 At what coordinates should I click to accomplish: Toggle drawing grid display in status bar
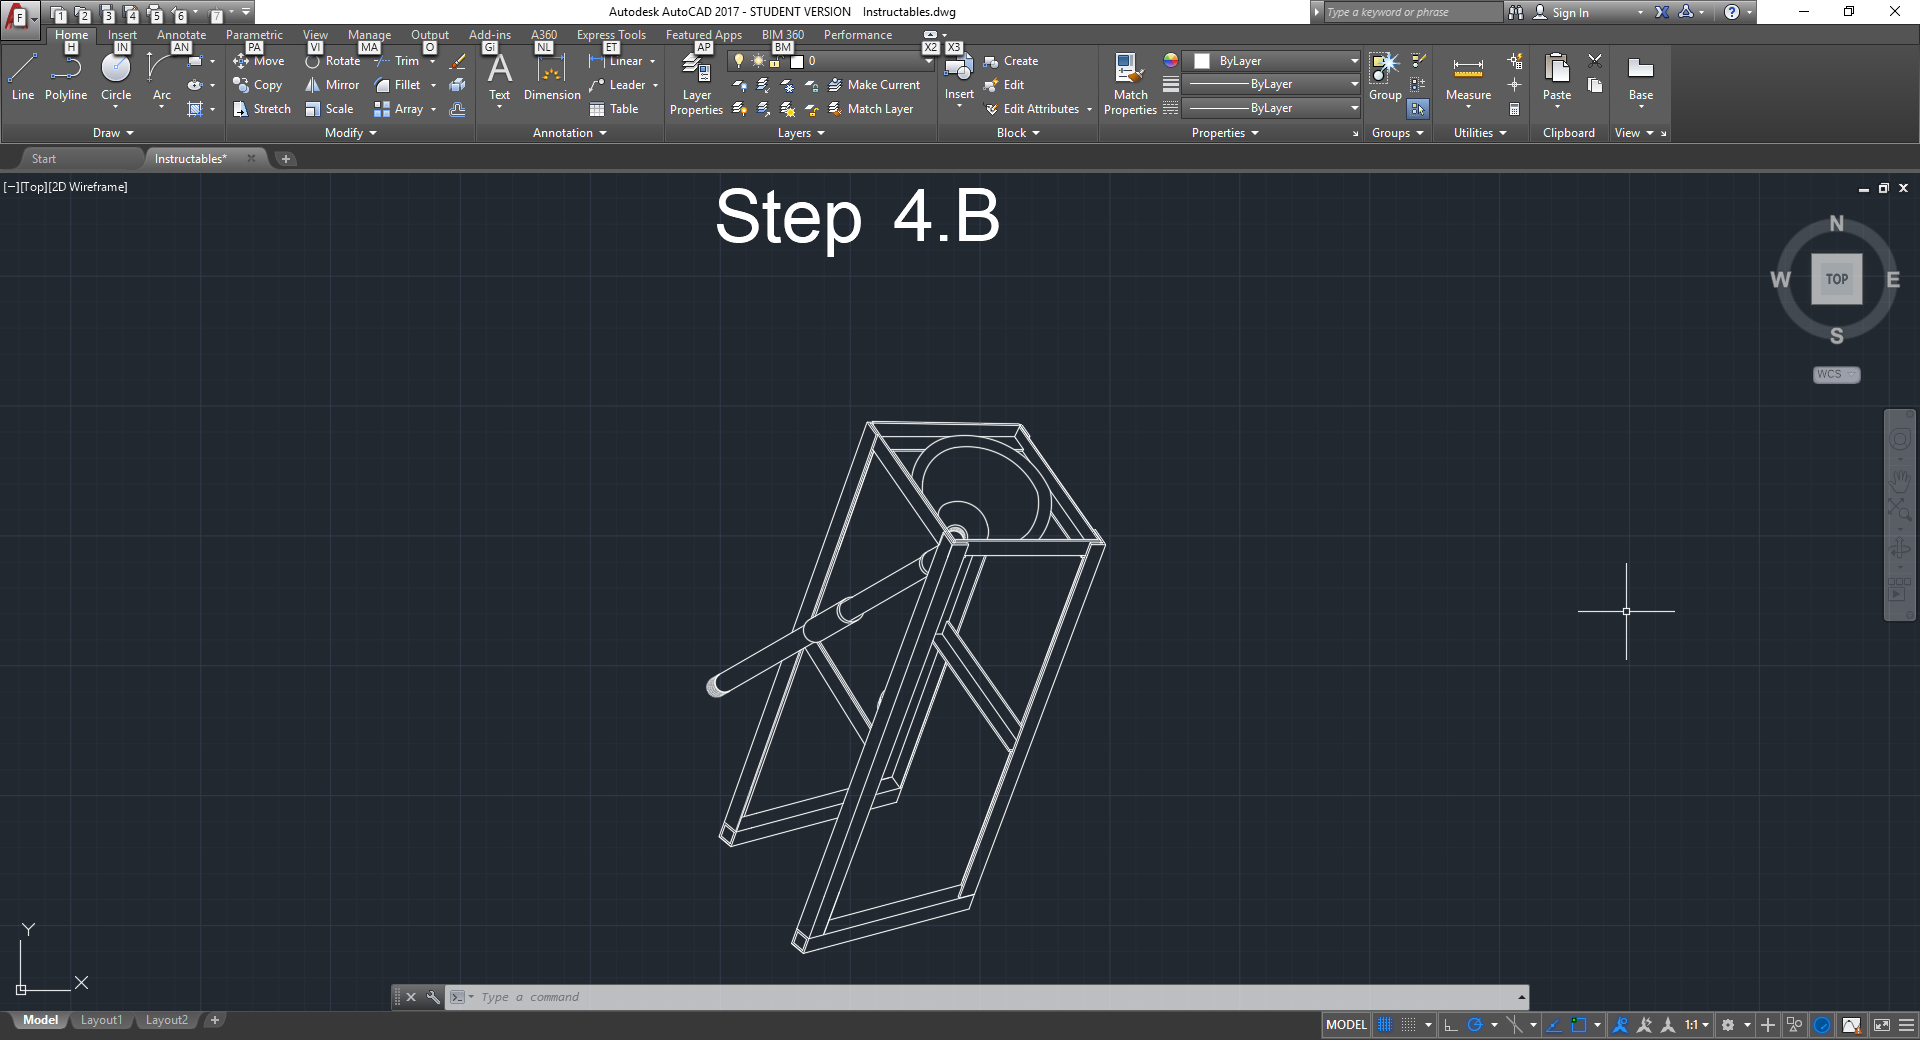(1384, 1025)
